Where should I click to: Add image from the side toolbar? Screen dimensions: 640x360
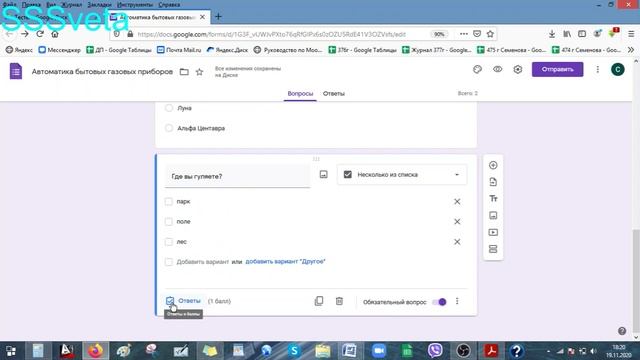493,216
